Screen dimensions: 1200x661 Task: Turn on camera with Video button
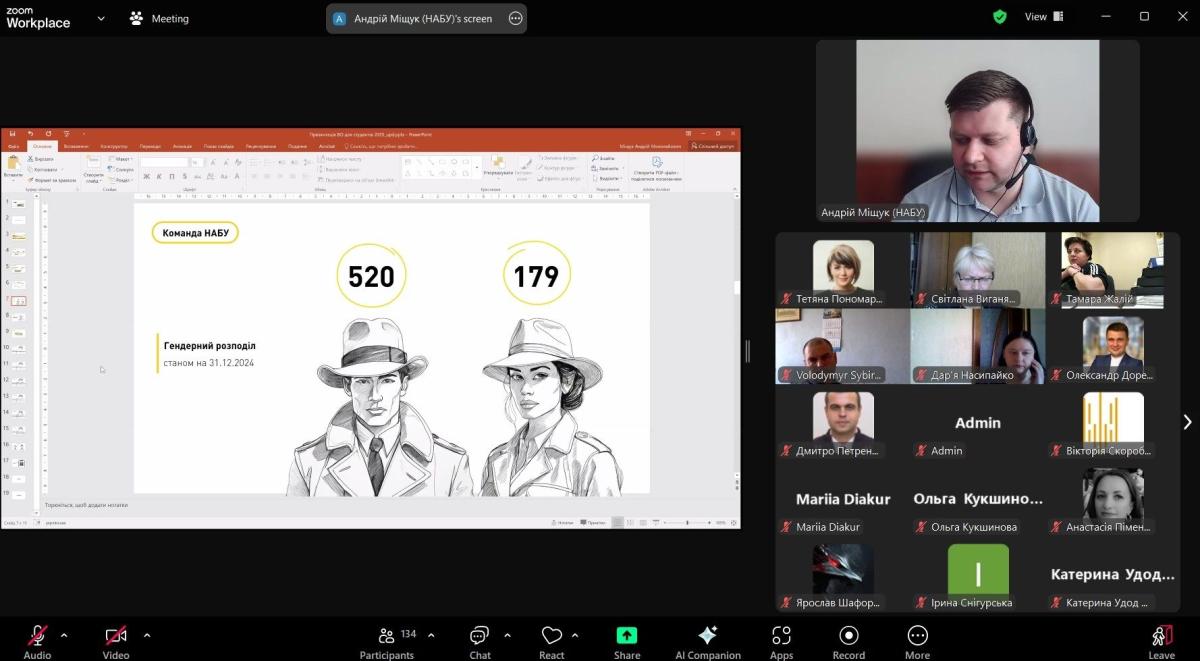point(116,637)
